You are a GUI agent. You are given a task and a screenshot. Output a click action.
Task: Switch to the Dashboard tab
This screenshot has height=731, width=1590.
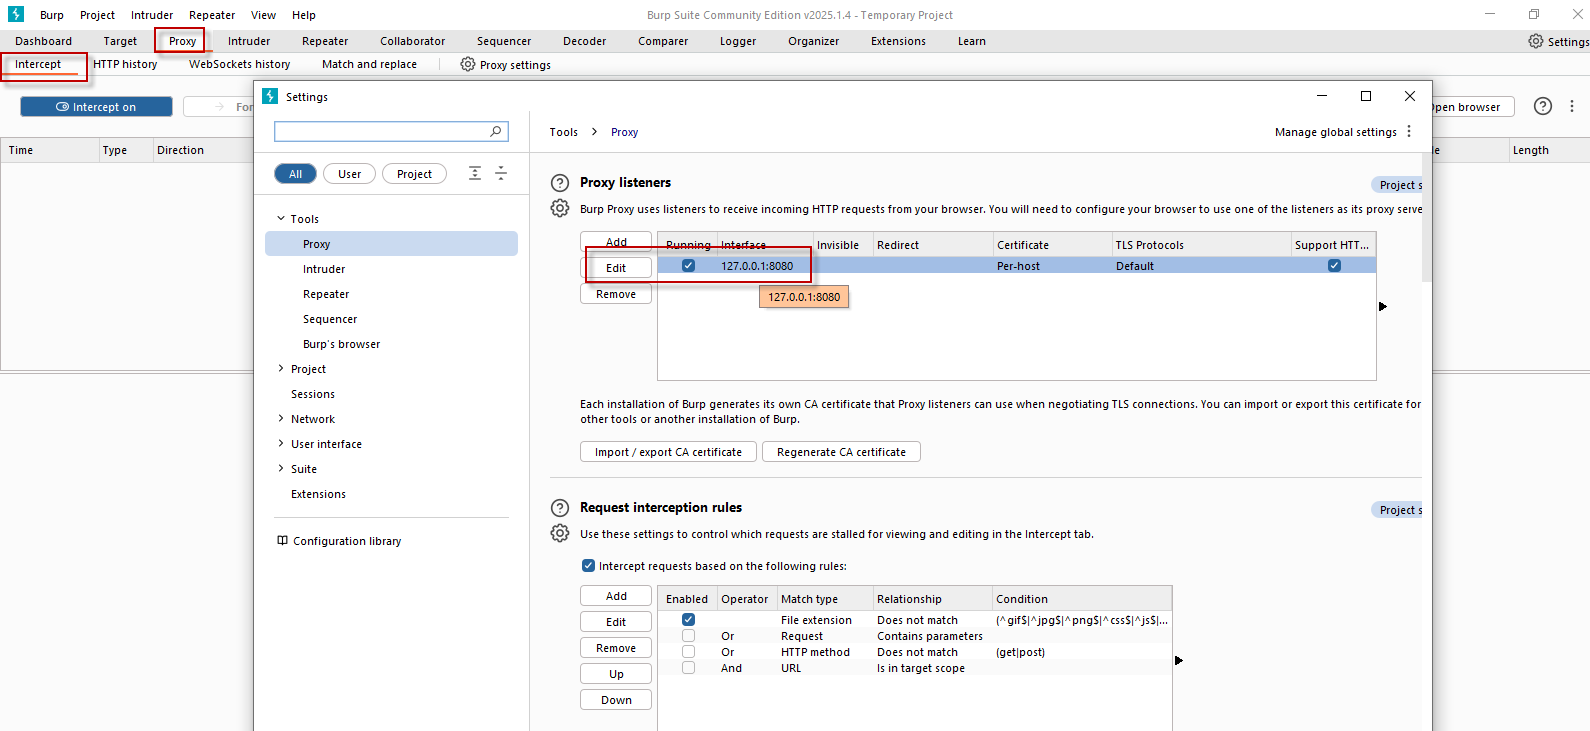pos(43,41)
